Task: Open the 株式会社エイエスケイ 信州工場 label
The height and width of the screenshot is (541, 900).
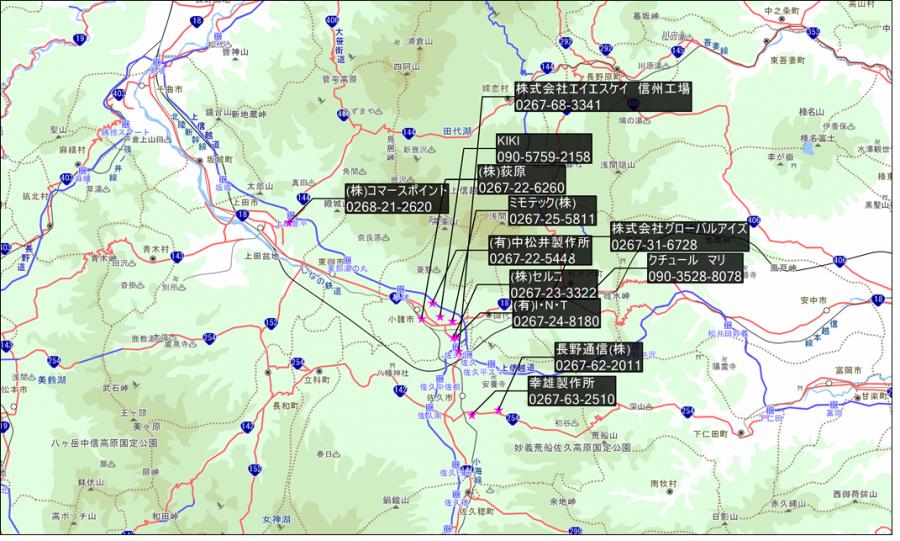Action: [x=603, y=96]
